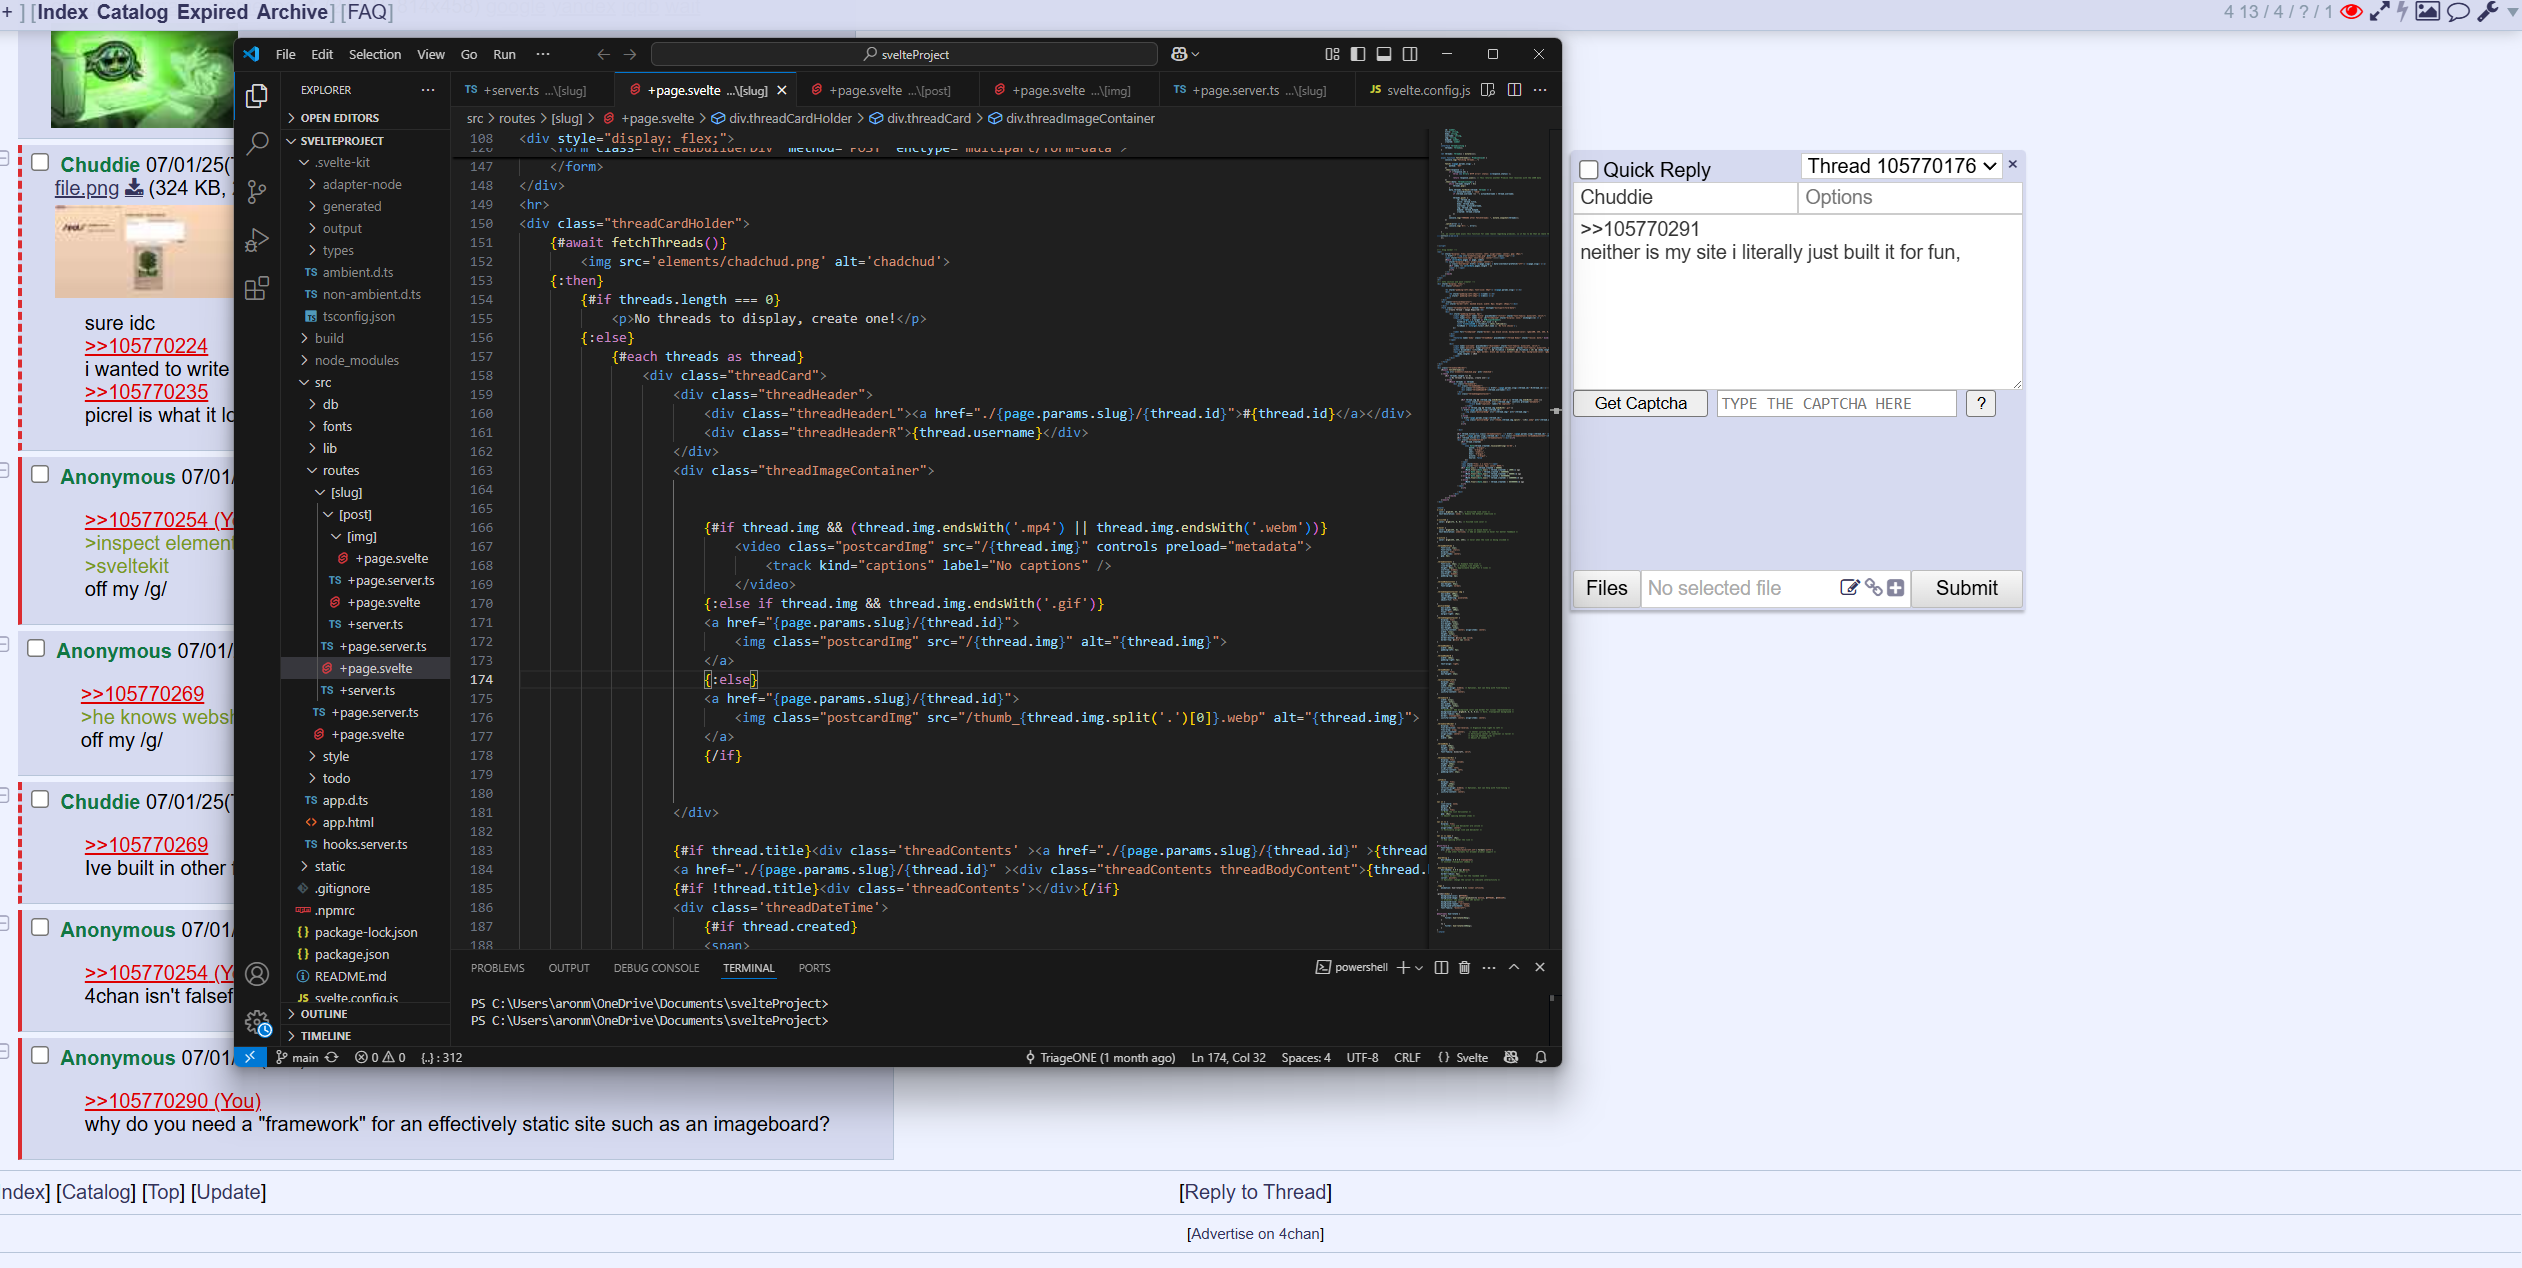
Task: Open the Accounts icon in the activity bar
Action: point(257,974)
